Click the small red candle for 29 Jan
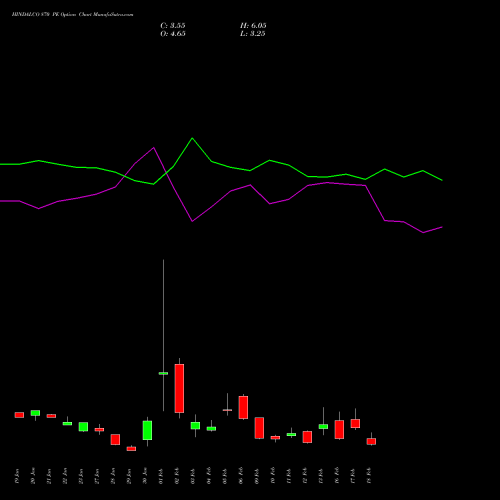 131,449
